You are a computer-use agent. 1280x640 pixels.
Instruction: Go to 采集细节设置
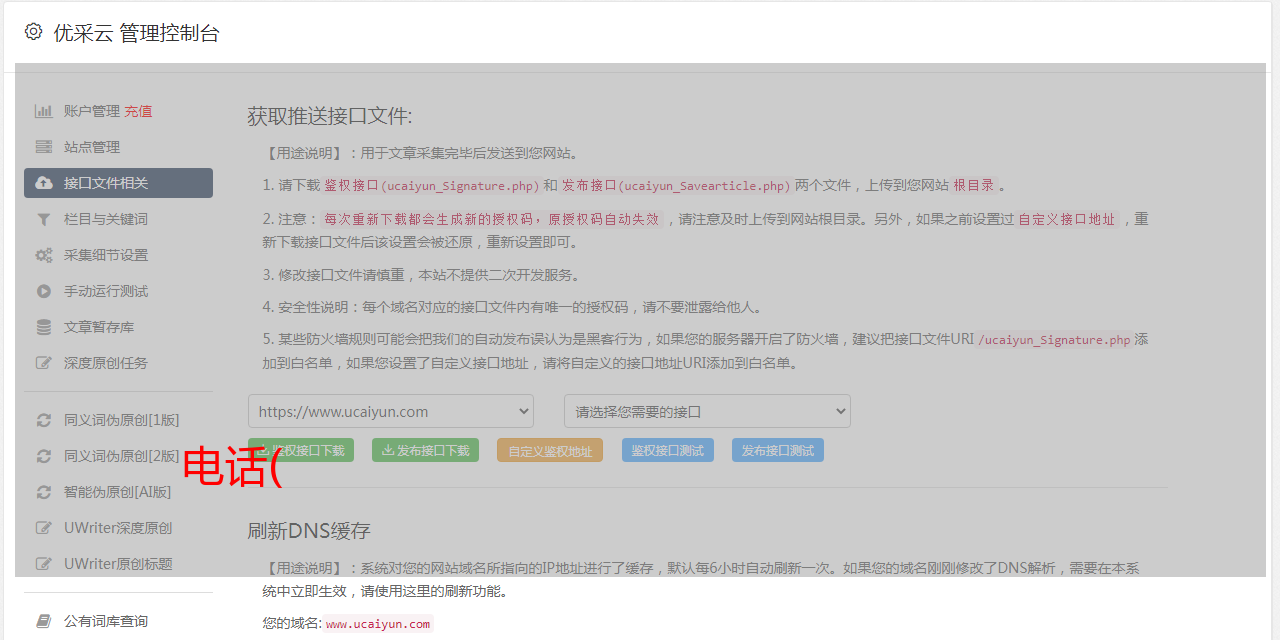pos(118,255)
